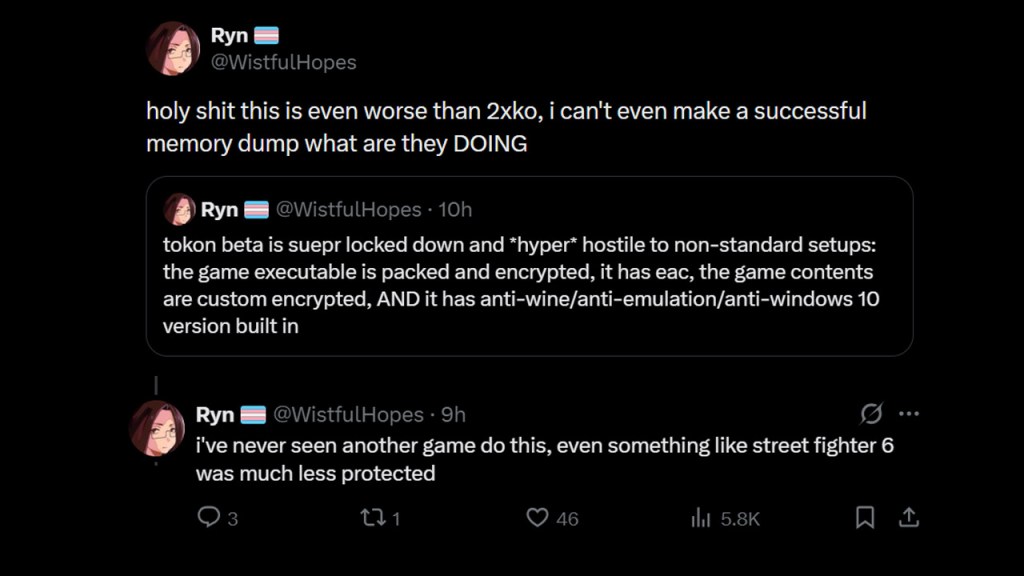Open the share options upload arrow icon
Viewport: 1024px width, 576px height.
908,517
